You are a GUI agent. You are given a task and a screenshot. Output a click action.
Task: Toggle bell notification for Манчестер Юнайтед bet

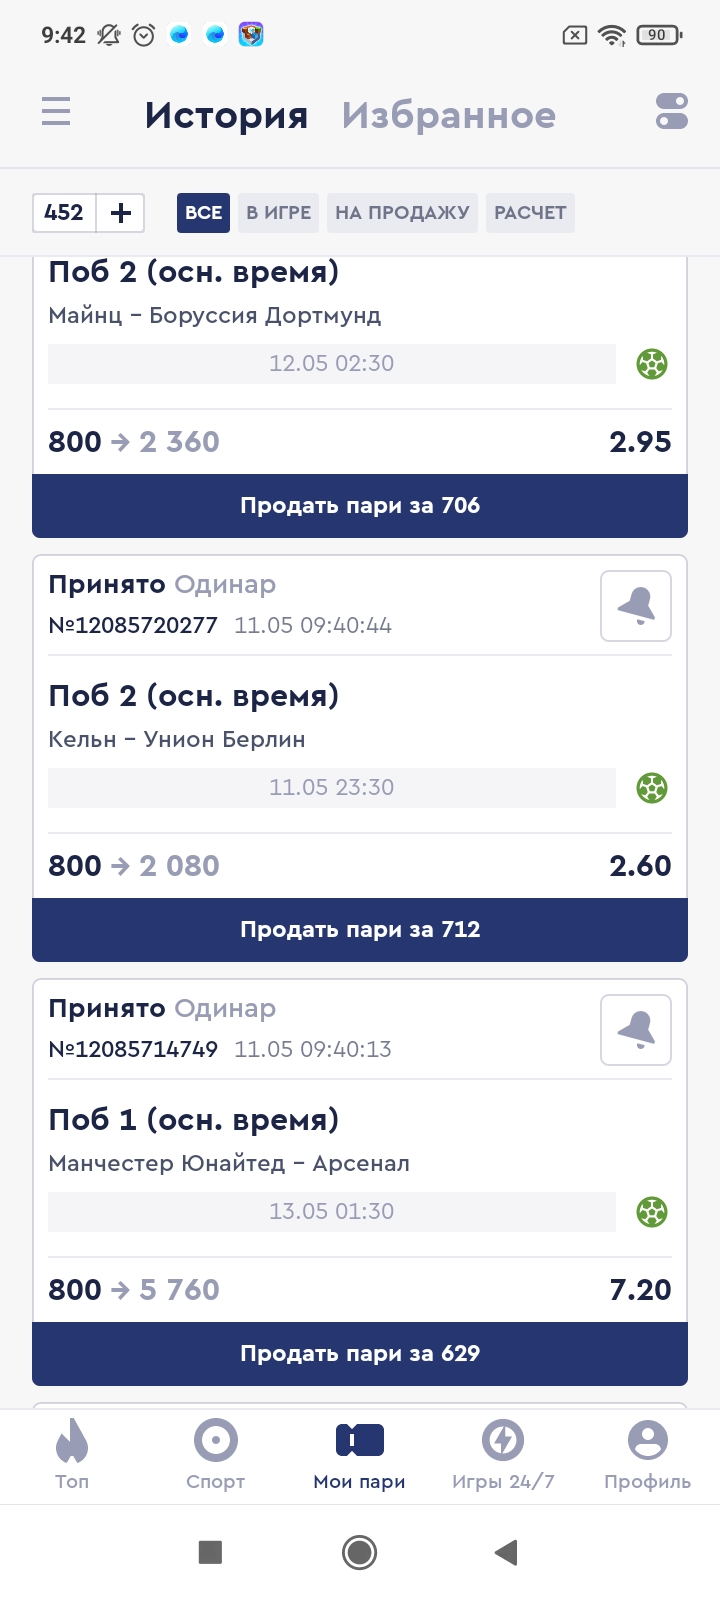coord(636,1030)
